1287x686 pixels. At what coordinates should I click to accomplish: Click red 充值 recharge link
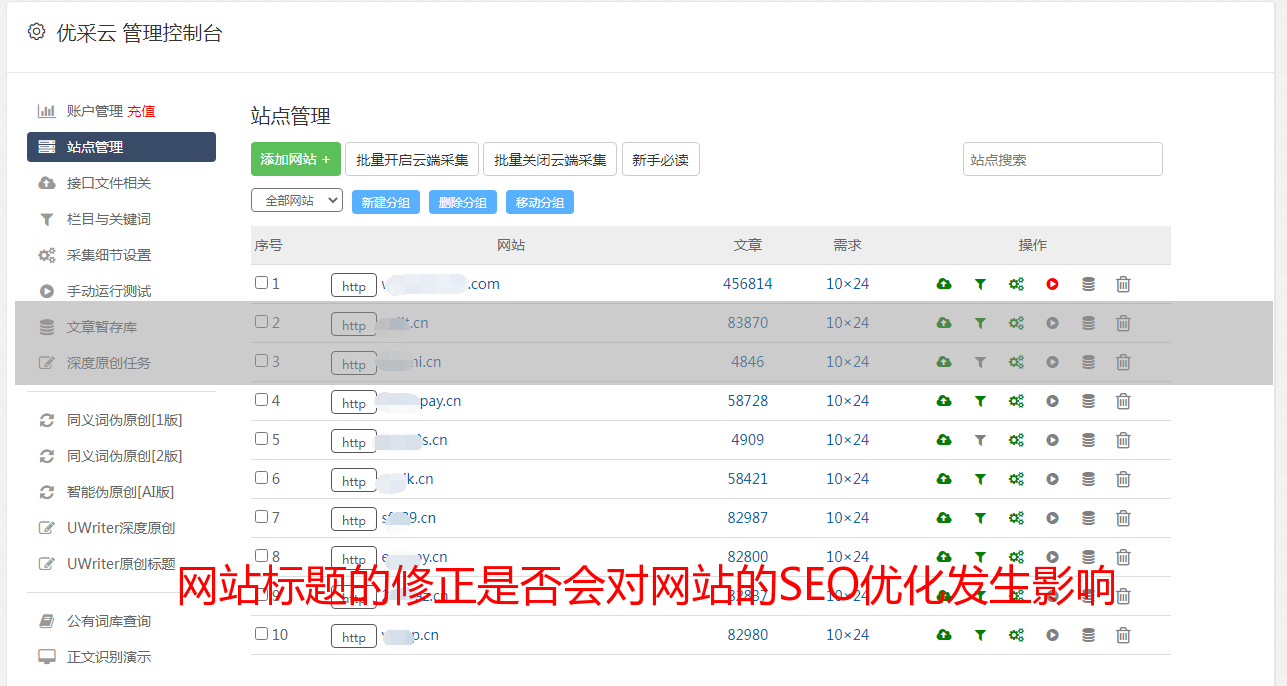pyautogui.click(x=141, y=111)
